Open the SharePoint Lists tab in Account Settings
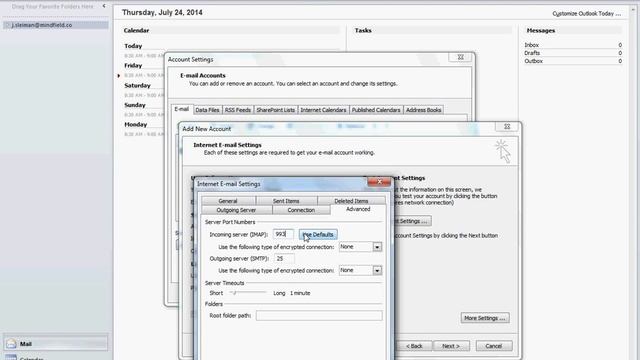 tap(276, 110)
